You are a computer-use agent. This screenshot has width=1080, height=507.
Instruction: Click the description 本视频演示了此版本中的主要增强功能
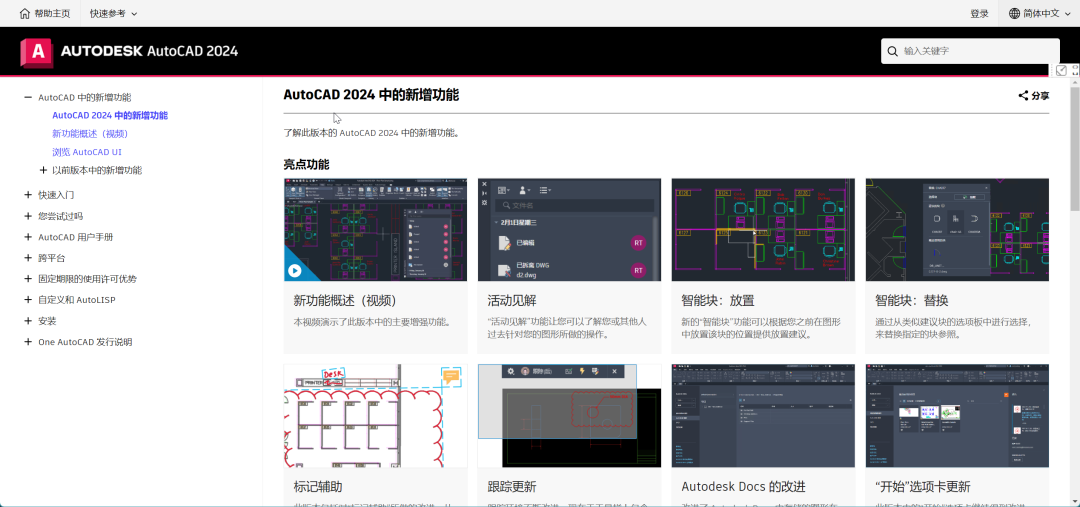click(372, 322)
